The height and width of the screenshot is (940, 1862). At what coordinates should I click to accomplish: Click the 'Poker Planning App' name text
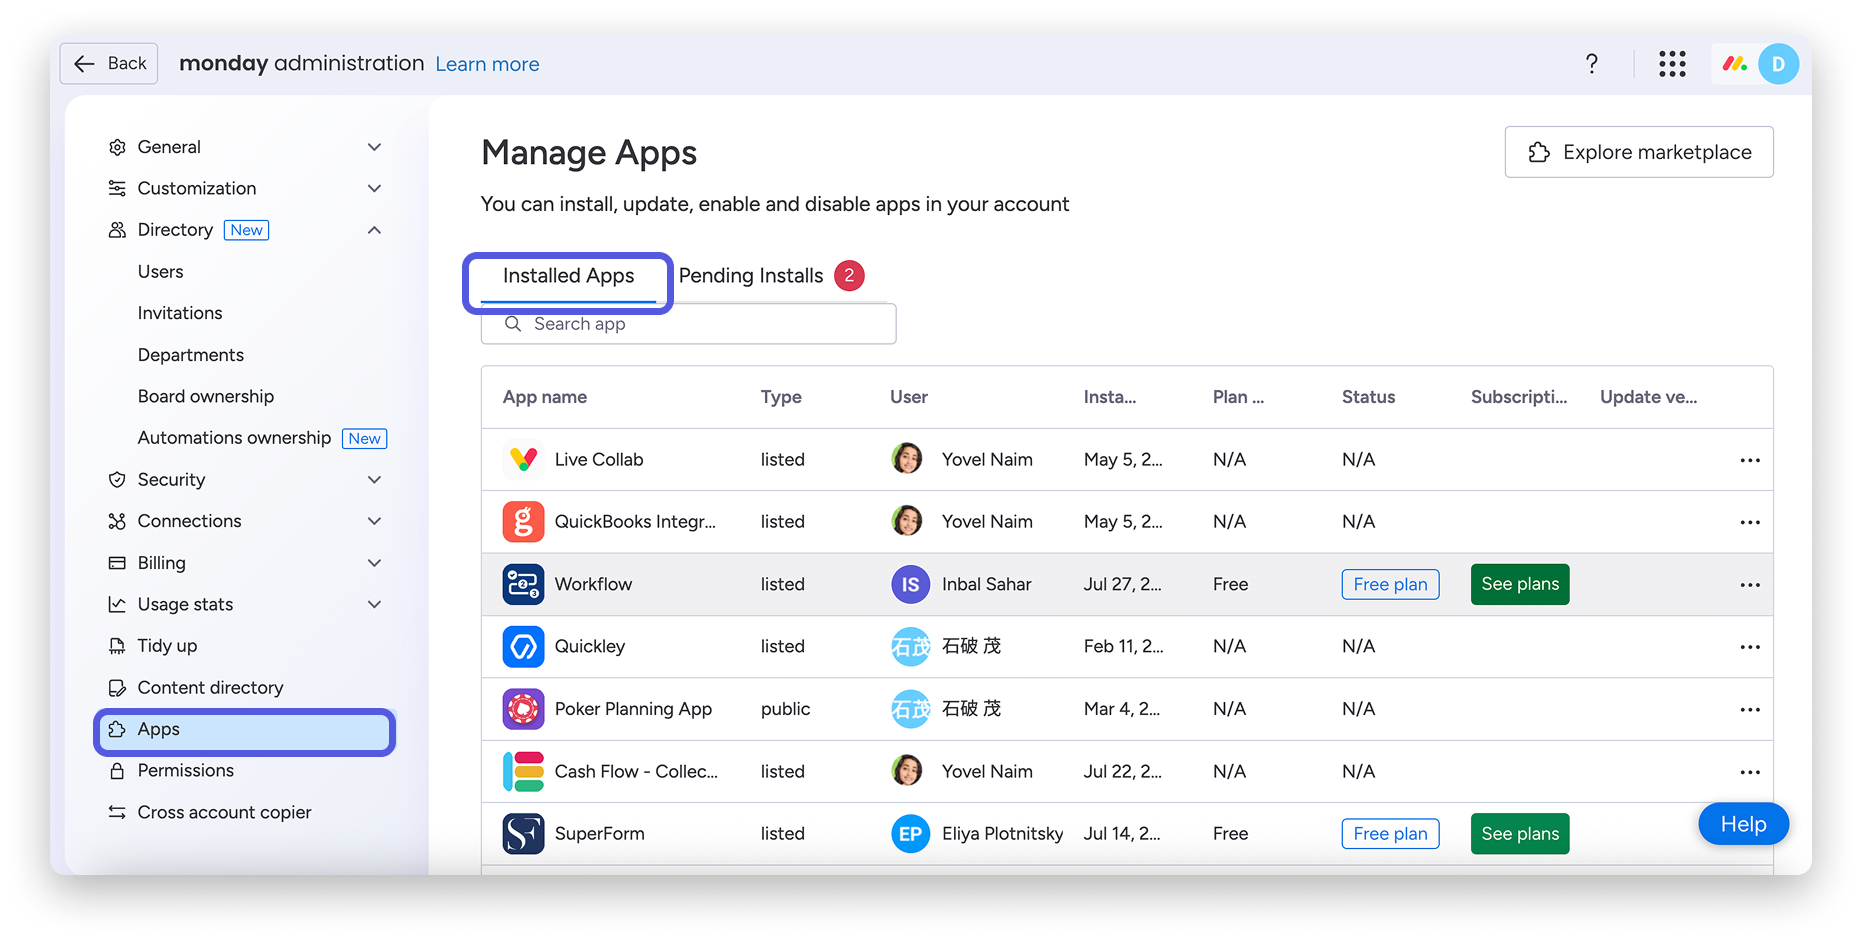633,709
